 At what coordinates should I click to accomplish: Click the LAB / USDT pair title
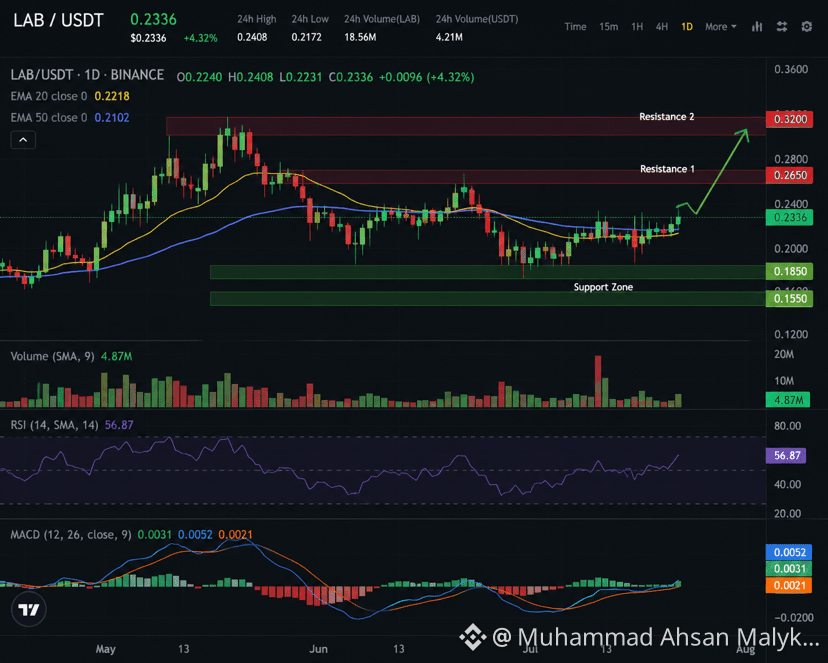pos(59,21)
